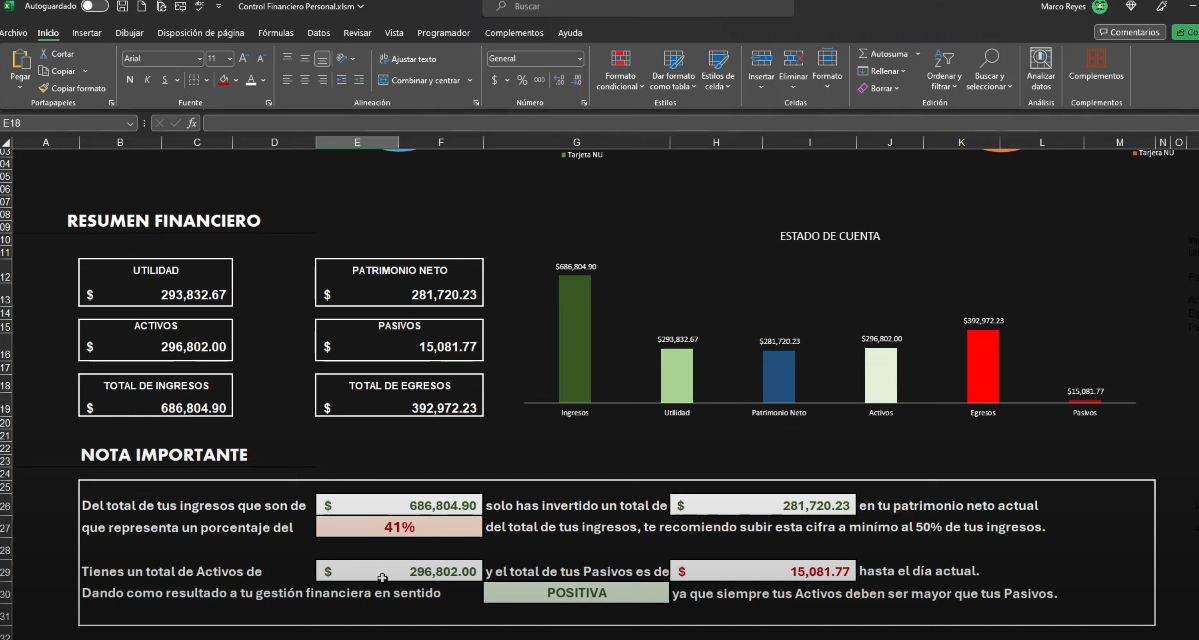Toggle underline formatting with the S button
This screenshot has width=1199, height=640.
165,79
